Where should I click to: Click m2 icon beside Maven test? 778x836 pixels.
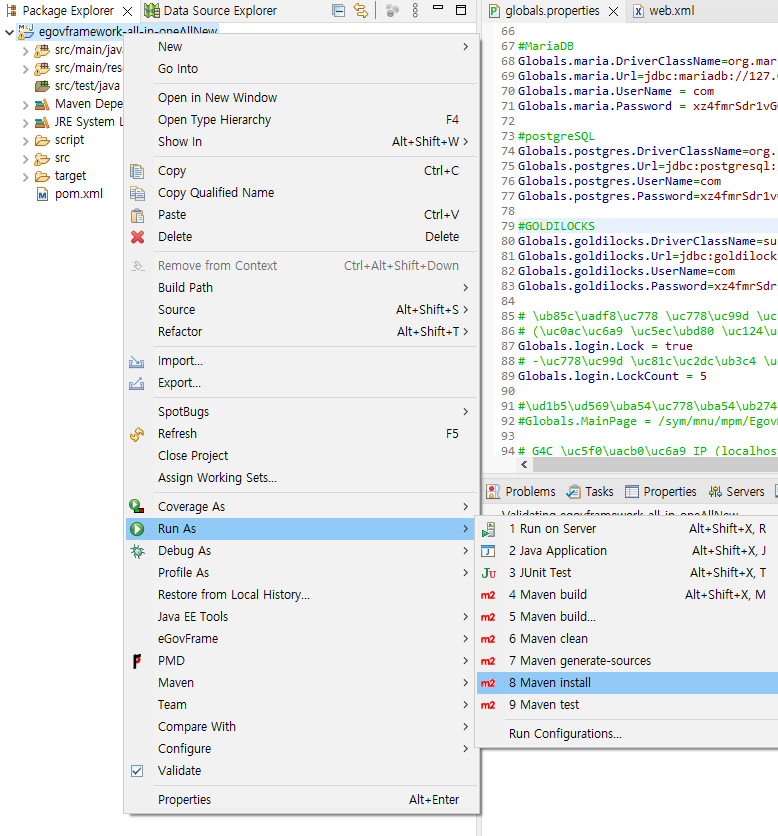[488, 705]
